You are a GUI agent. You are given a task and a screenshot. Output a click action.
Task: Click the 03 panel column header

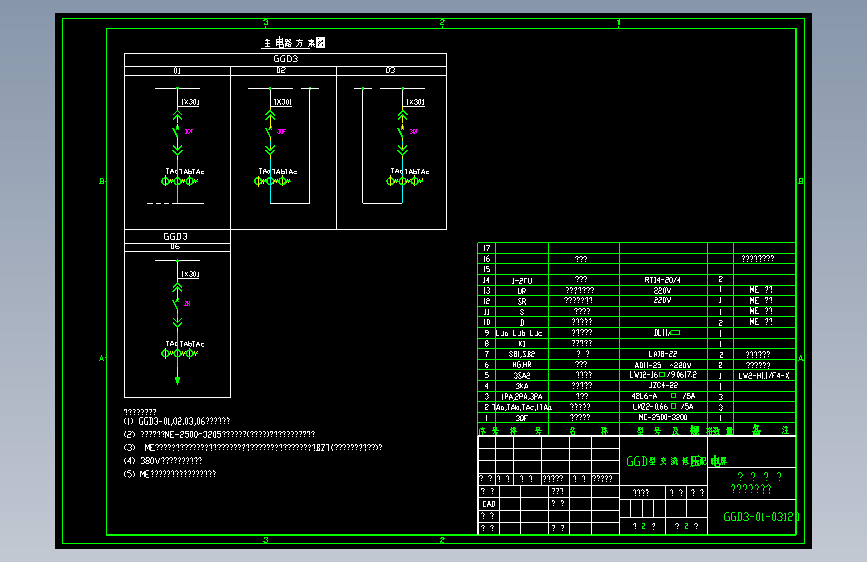(390, 70)
